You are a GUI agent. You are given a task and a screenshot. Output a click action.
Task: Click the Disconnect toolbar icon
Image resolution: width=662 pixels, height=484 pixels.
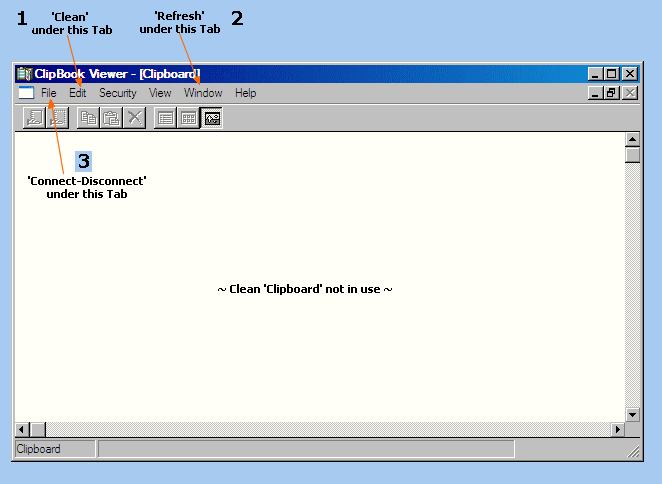tap(57, 118)
